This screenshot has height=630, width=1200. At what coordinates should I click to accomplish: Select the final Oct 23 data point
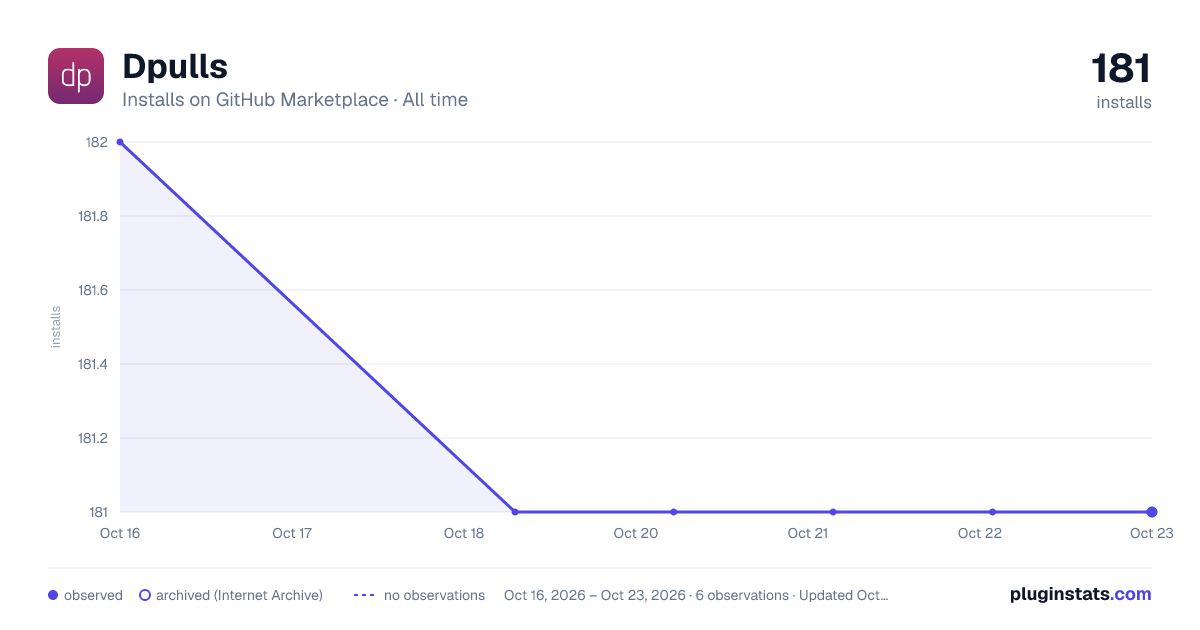(1152, 512)
